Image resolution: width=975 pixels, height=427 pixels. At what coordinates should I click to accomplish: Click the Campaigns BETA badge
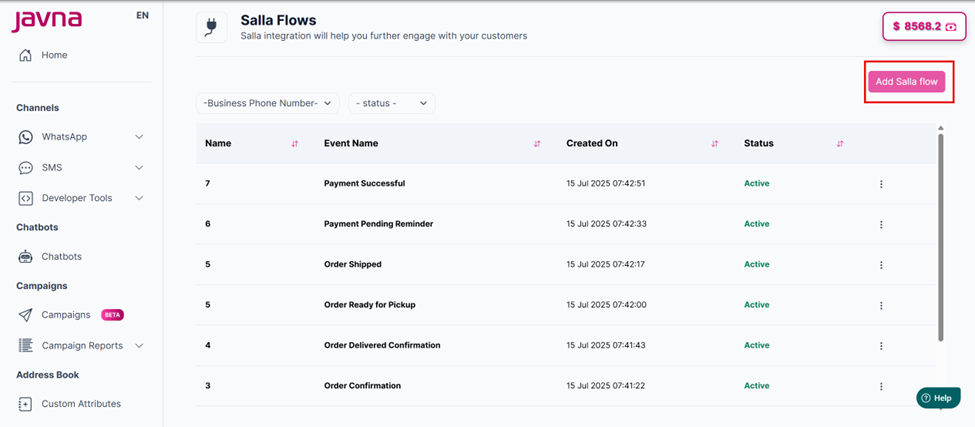[x=113, y=315]
